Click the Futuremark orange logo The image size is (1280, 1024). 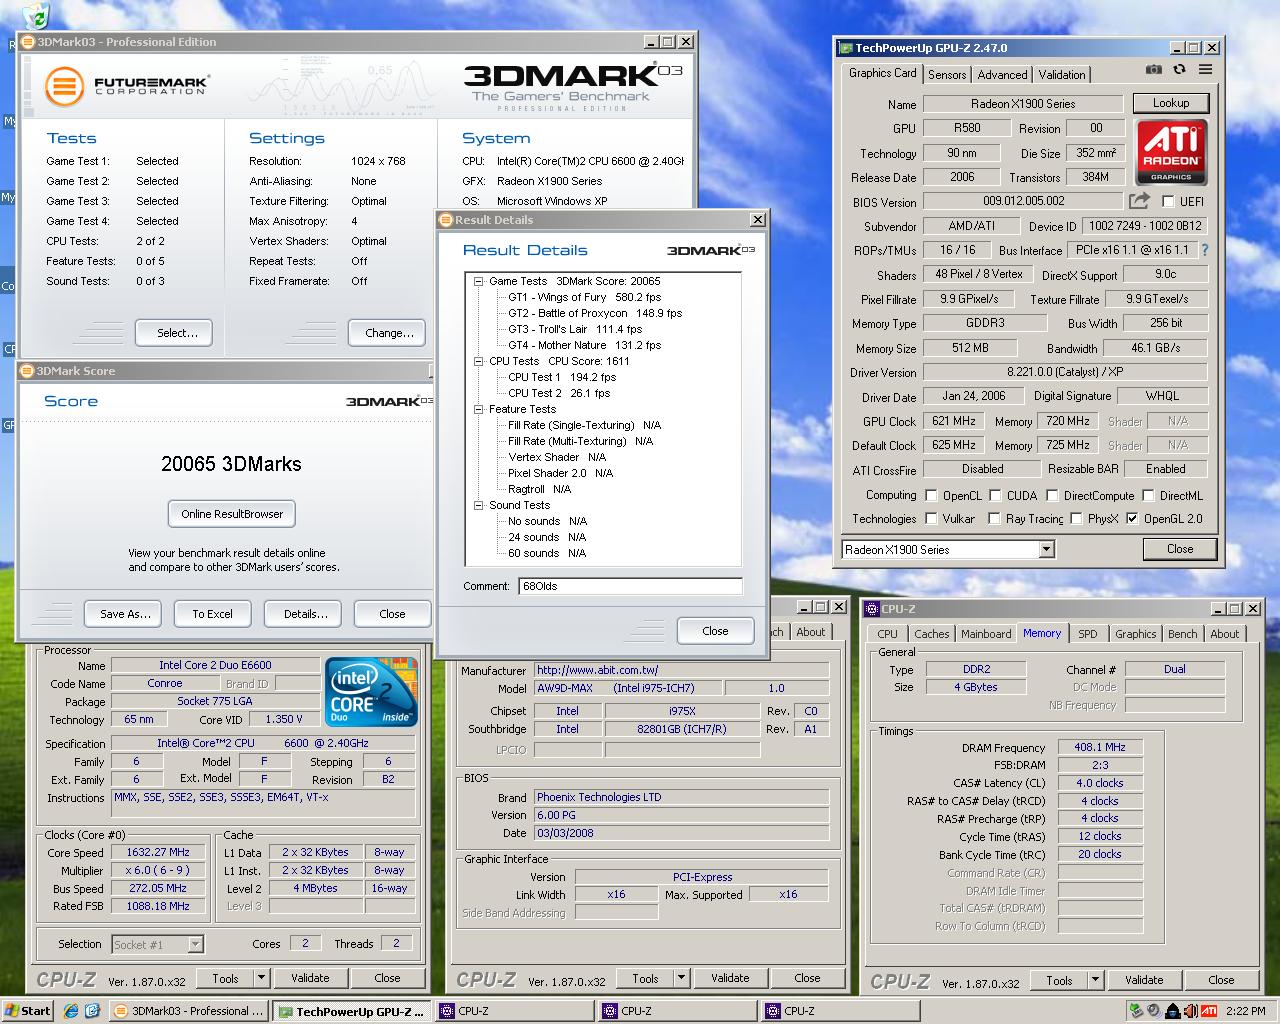click(x=64, y=87)
